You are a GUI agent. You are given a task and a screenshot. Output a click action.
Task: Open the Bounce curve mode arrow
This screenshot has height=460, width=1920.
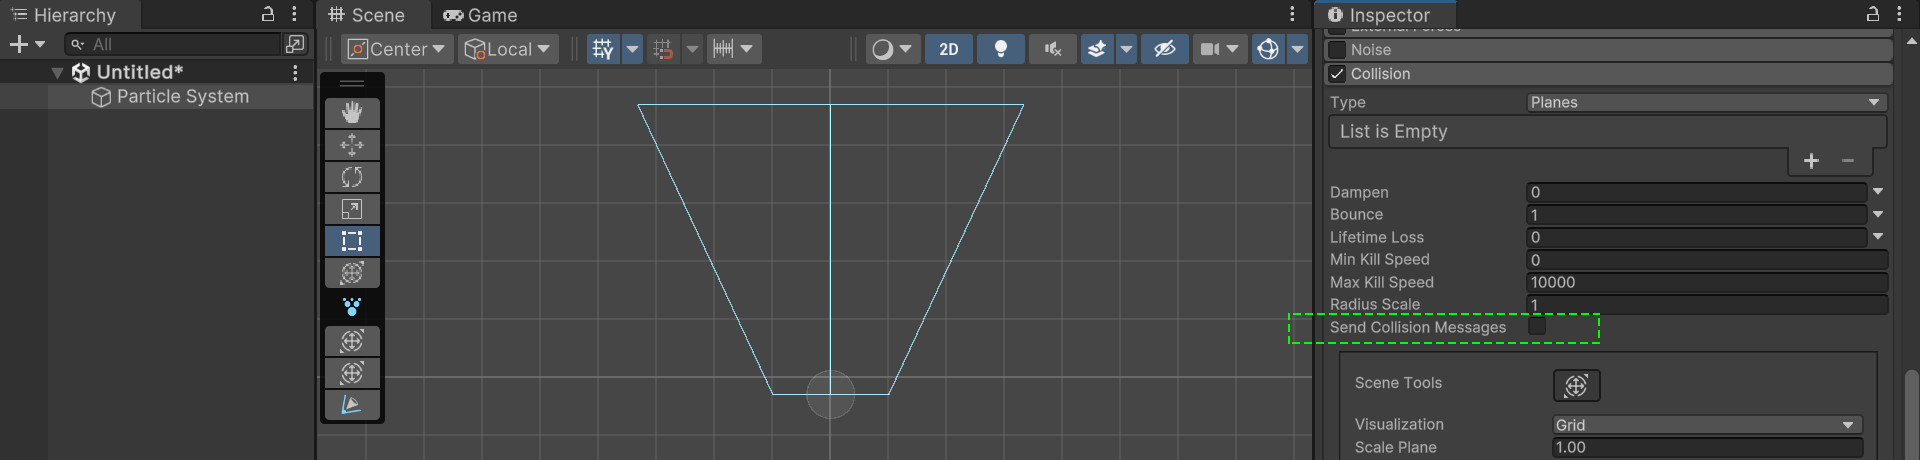coord(1878,214)
